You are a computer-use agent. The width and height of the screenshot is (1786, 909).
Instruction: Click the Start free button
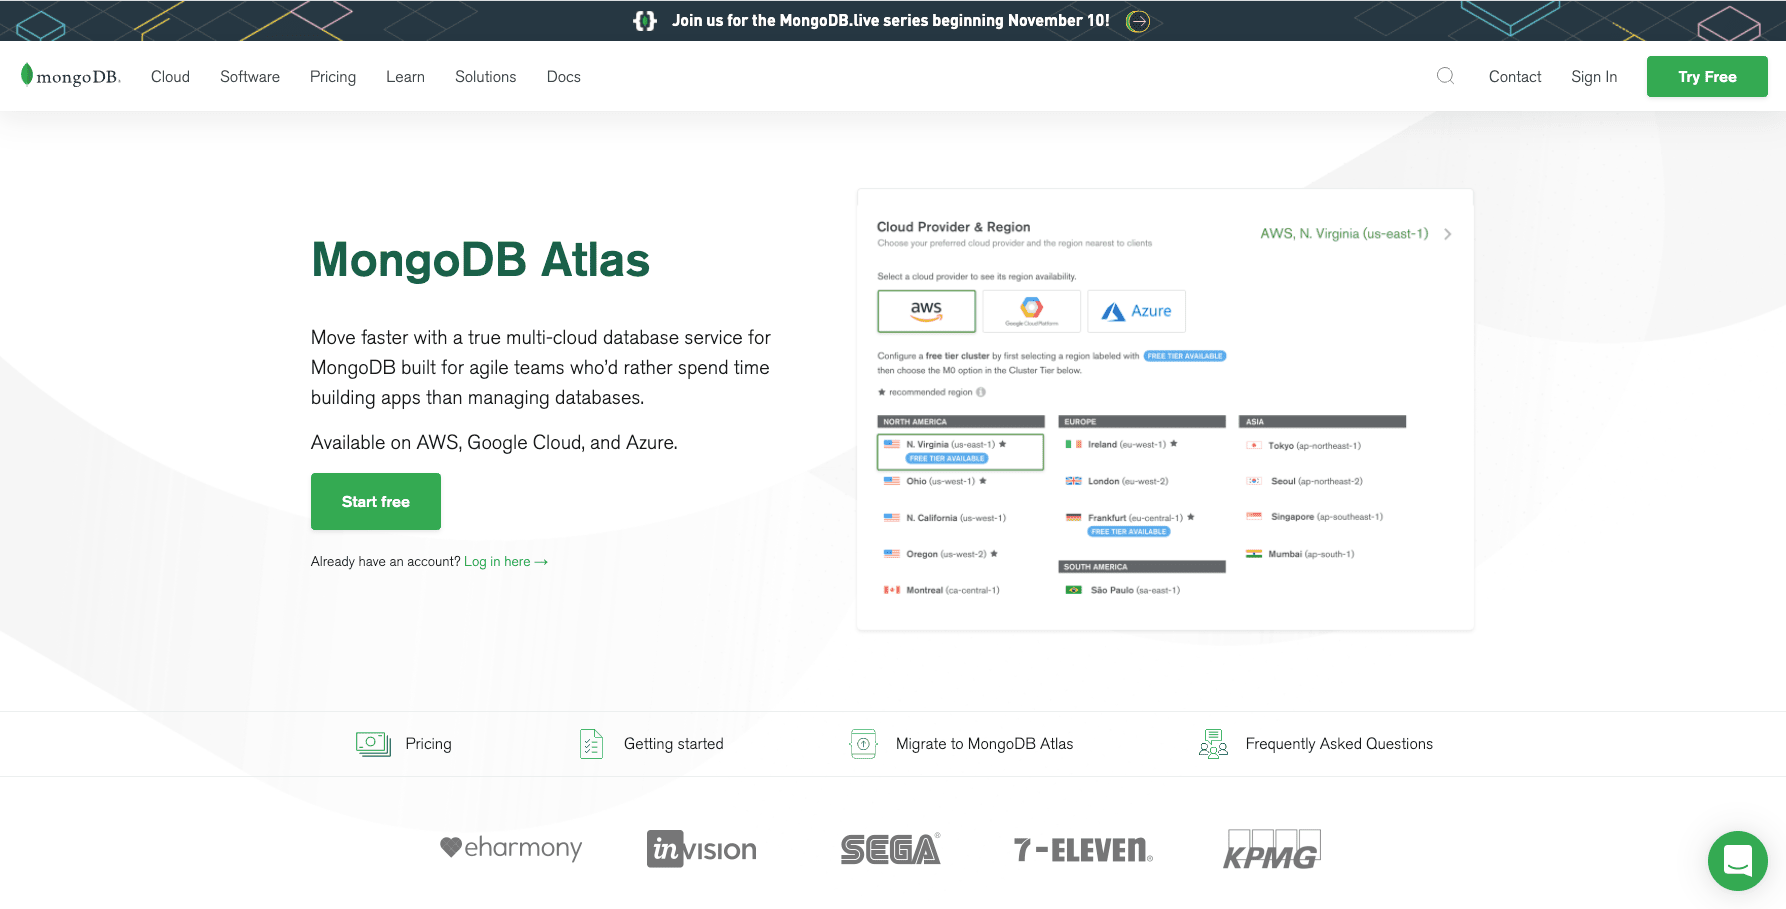(375, 501)
